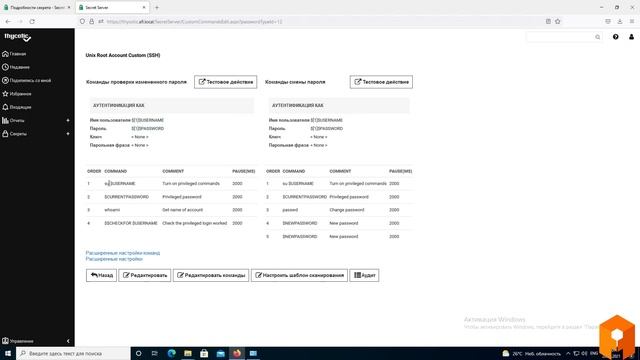The width and height of the screenshot is (640, 360).
Task: Open the user profile icon
Action: (x=631, y=37)
